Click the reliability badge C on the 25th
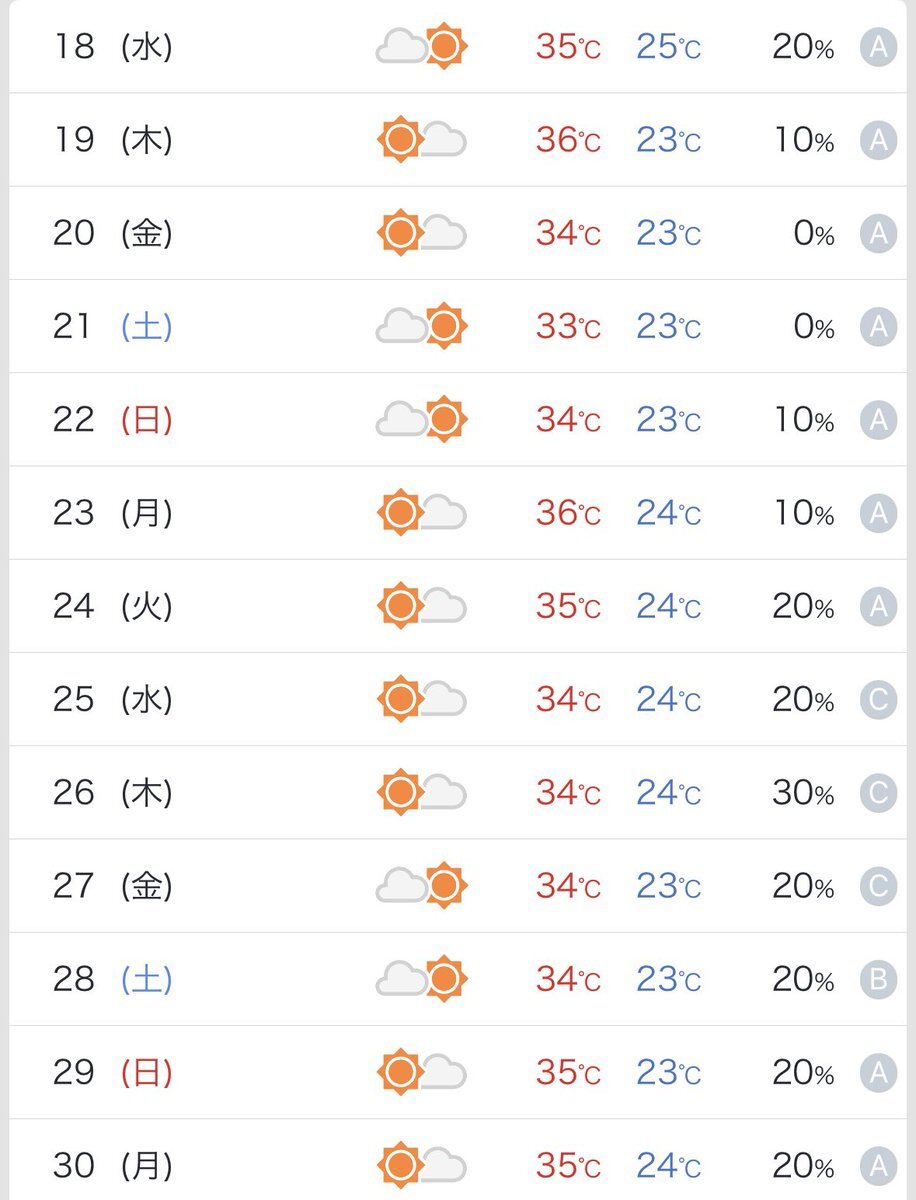Viewport: 916px width, 1200px height. click(x=878, y=700)
